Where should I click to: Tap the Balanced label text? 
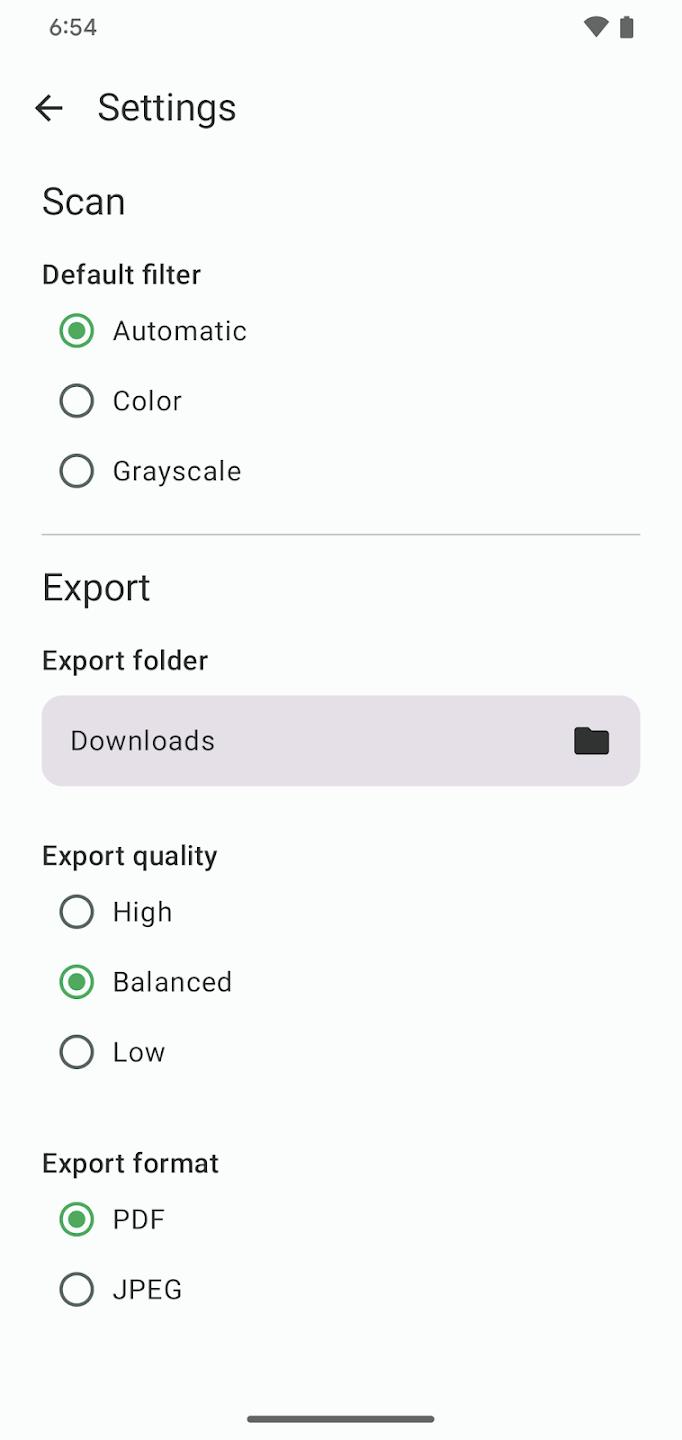point(172,982)
